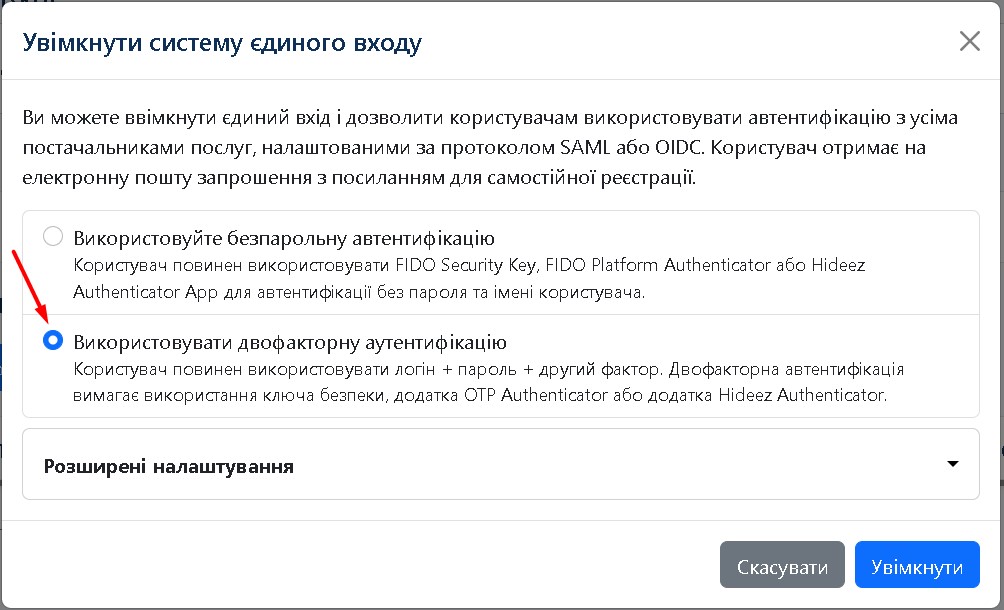This screenshot has width=1004, height=610.
Task: Click the "Використовувати двофакторну аутентифікацію" label
Action: [290, 342]
